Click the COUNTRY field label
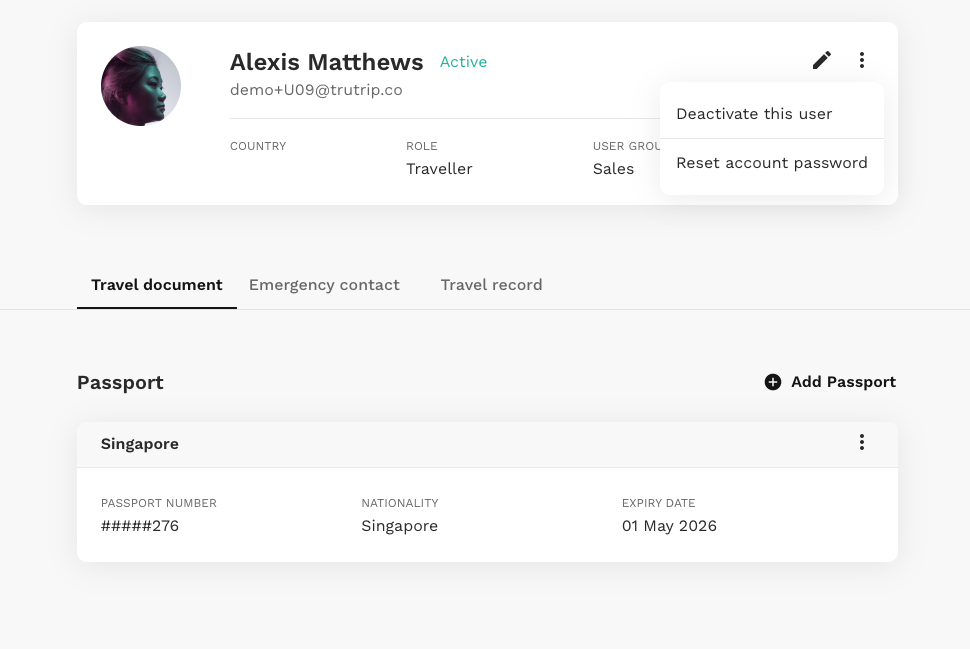The image size is (970, 649). click(258, 146)
